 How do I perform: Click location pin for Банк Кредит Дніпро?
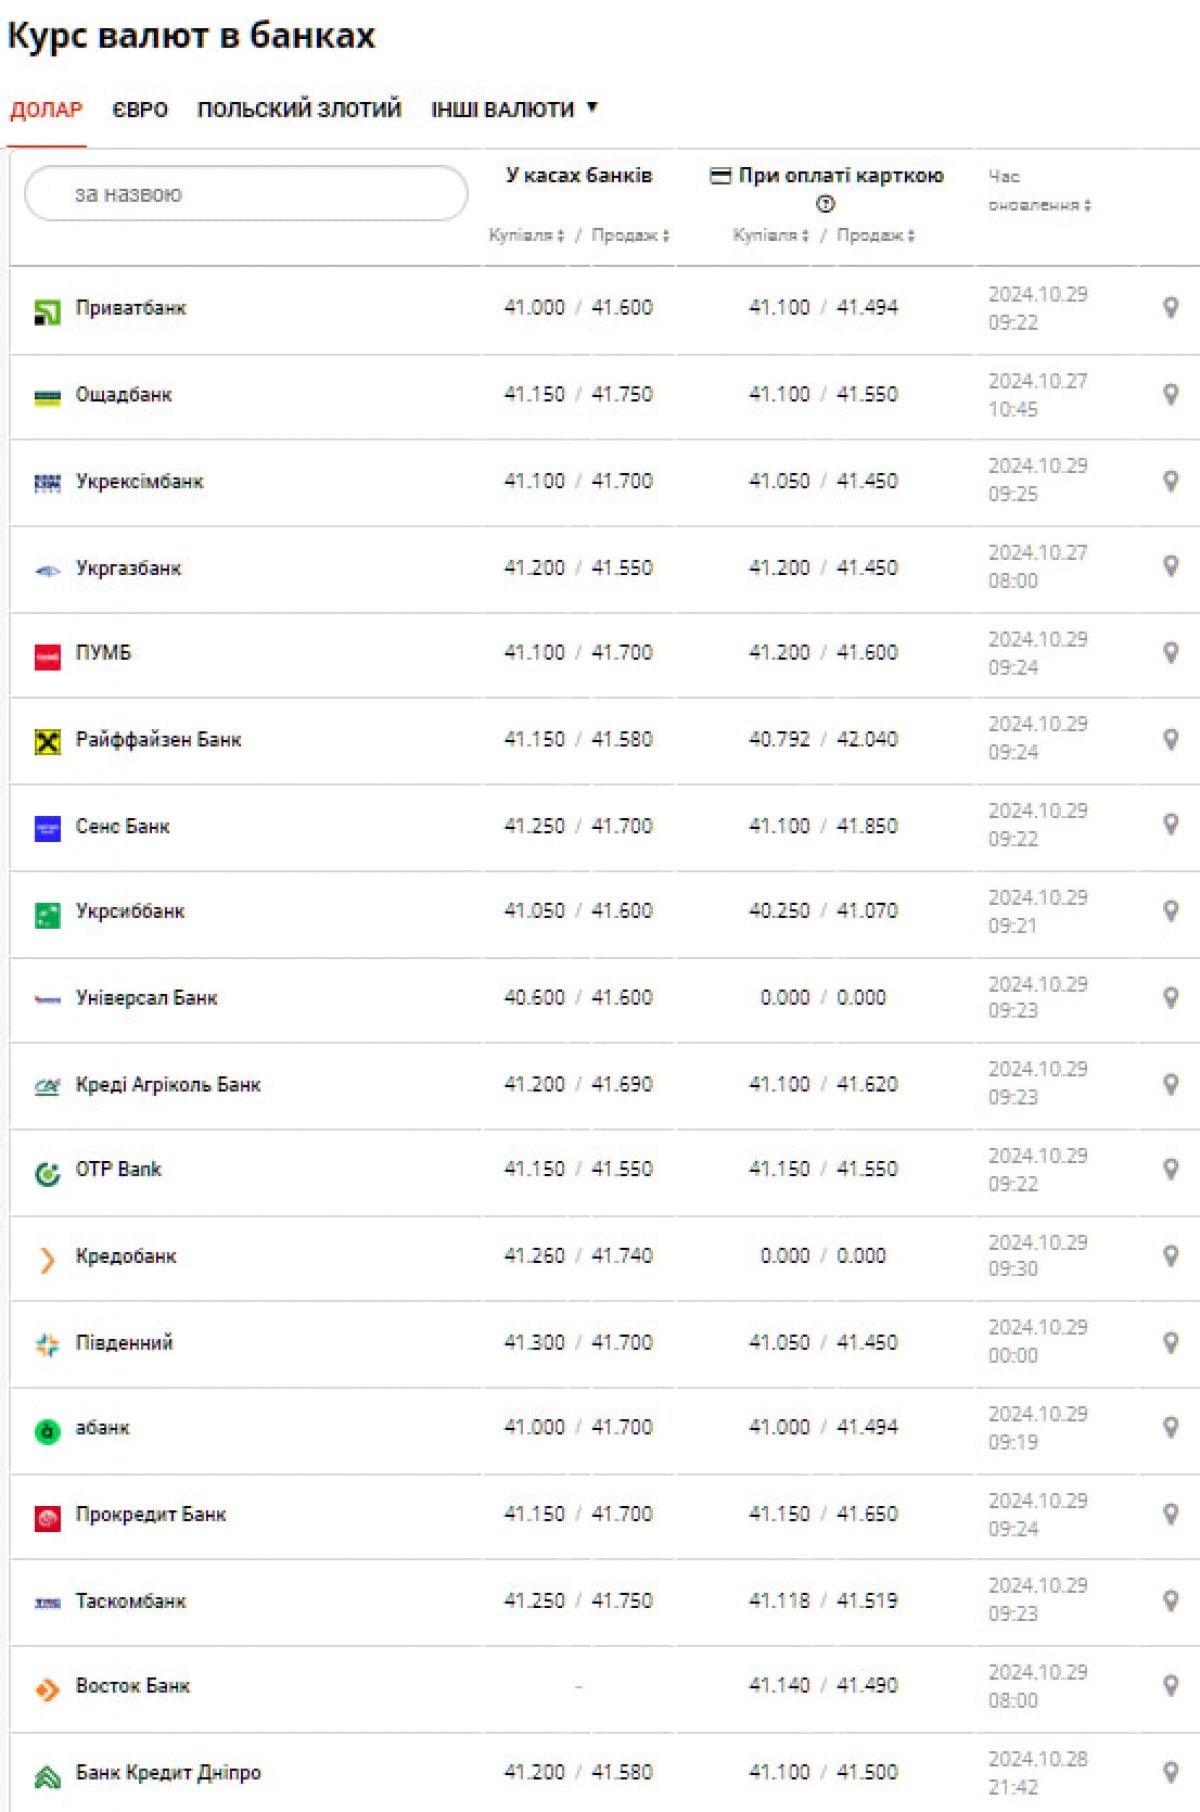(x=1170, y=1772)
